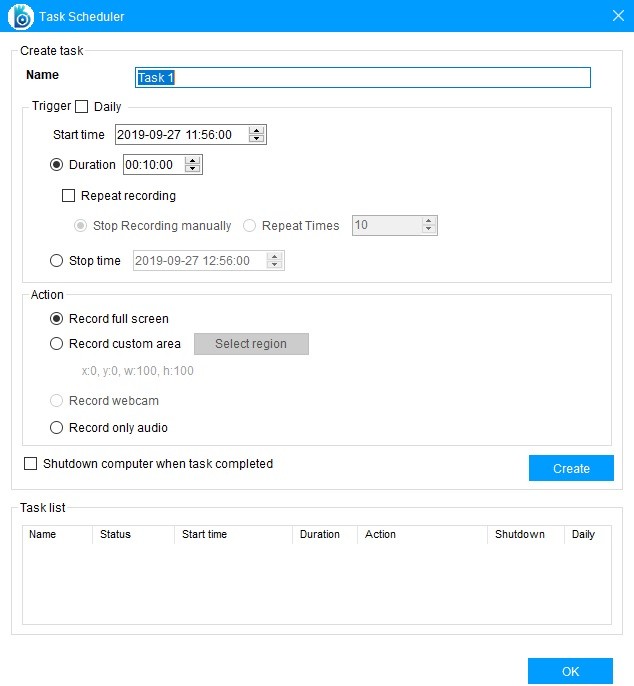
Task: Select the Duration radio button
Action: pyautogui.click(x=57, y=165)
